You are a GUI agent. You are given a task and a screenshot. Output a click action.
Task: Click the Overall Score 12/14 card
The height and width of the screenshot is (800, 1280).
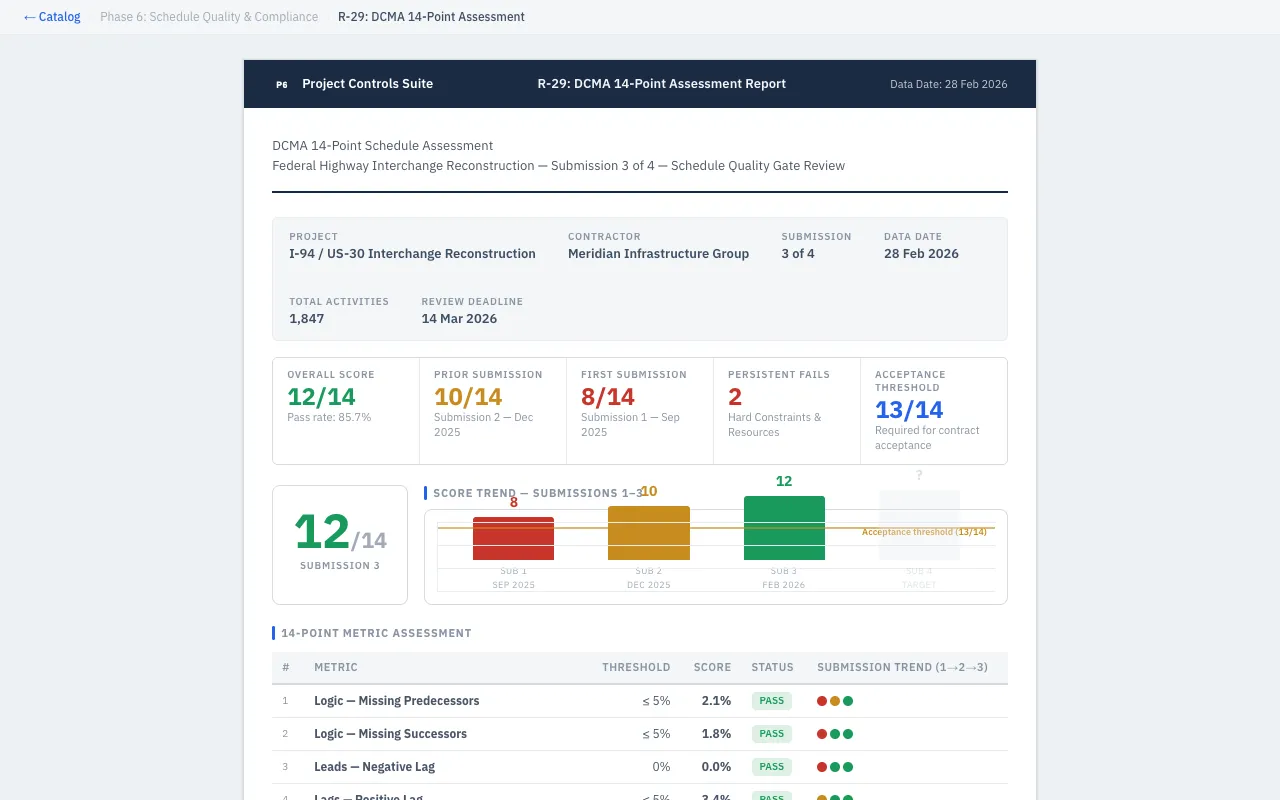pyautogui.click(x=345, y=410)
